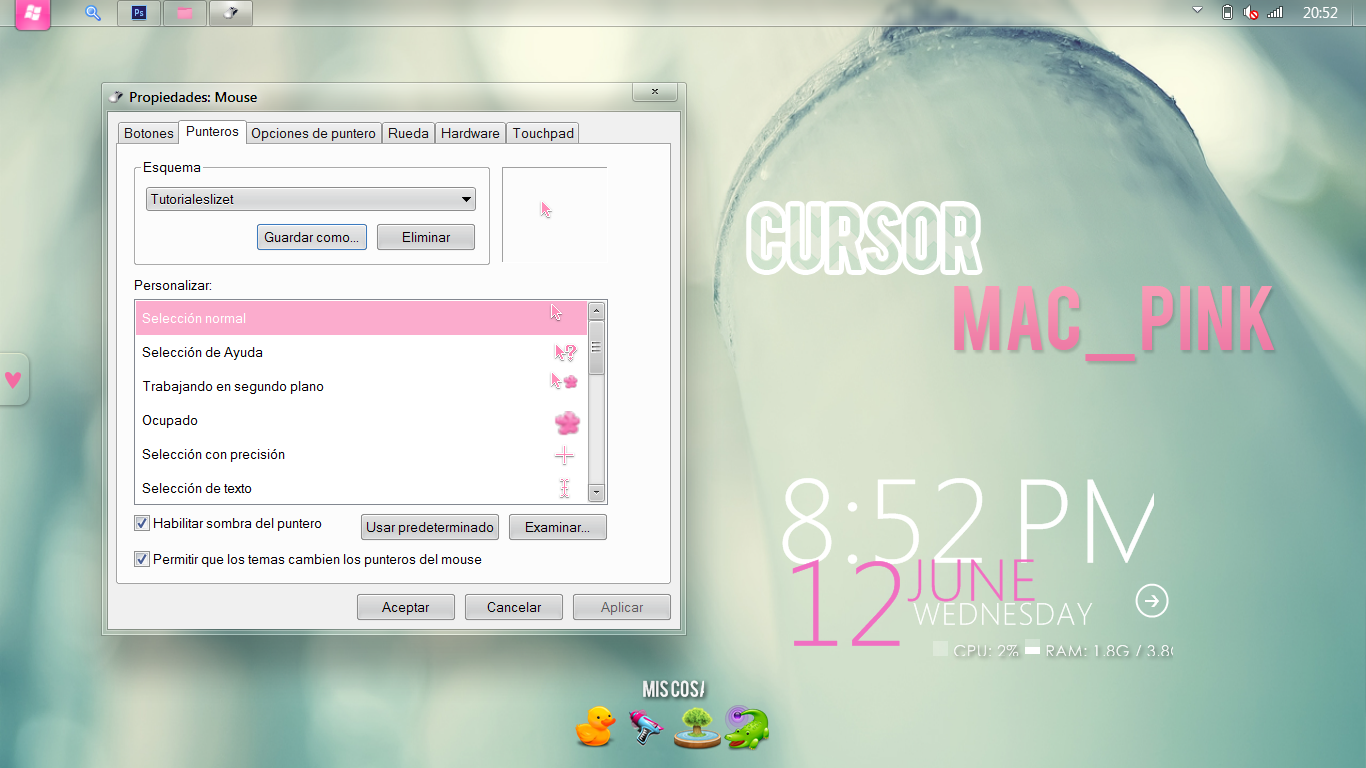The image size is (1366, 768).
Task: Open the yellow duck desktop icon
Action: 595,727
